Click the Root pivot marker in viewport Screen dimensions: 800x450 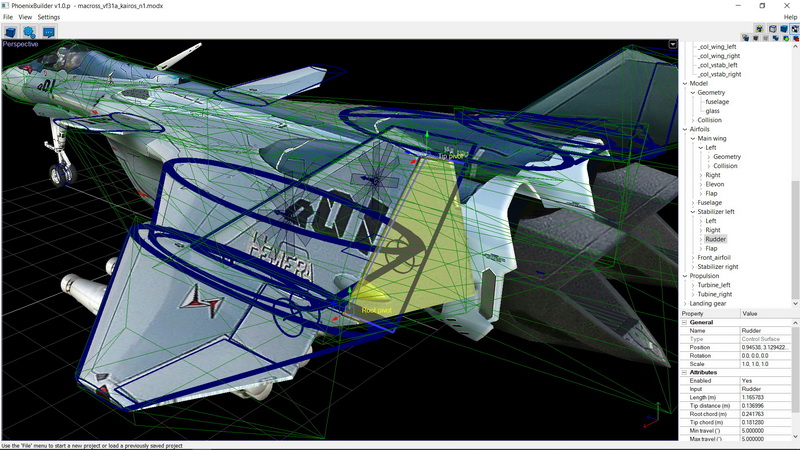pos(377,310)
